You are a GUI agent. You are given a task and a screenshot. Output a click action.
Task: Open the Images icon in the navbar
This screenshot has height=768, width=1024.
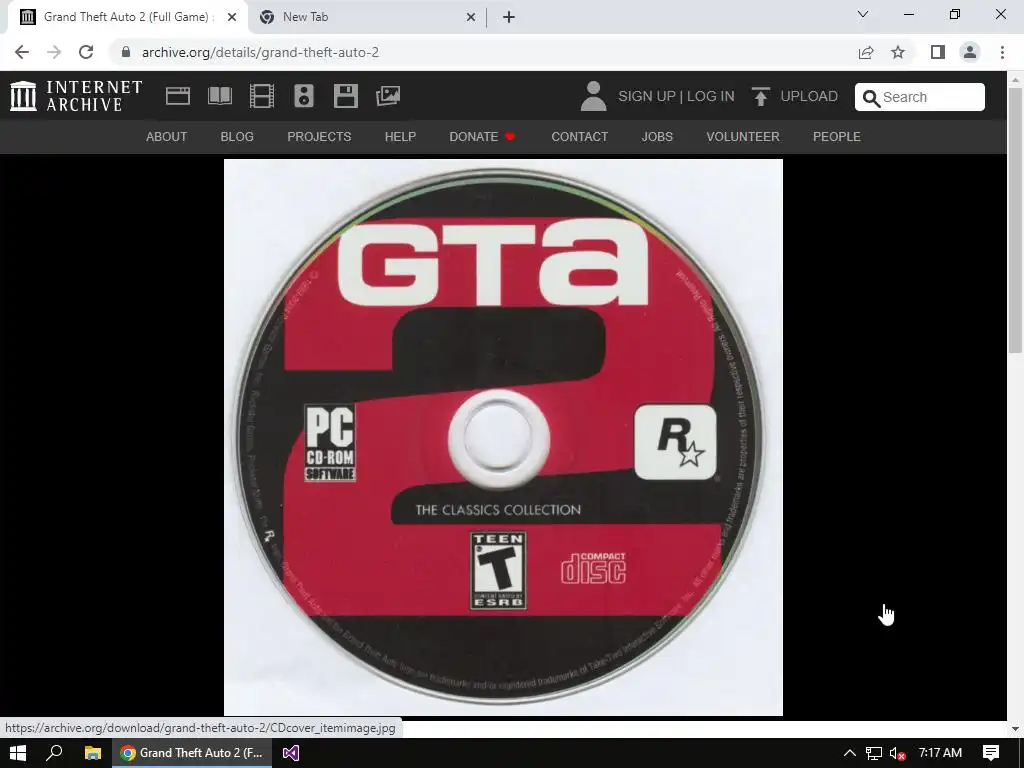pyautogui.click(x=388, y=96)
